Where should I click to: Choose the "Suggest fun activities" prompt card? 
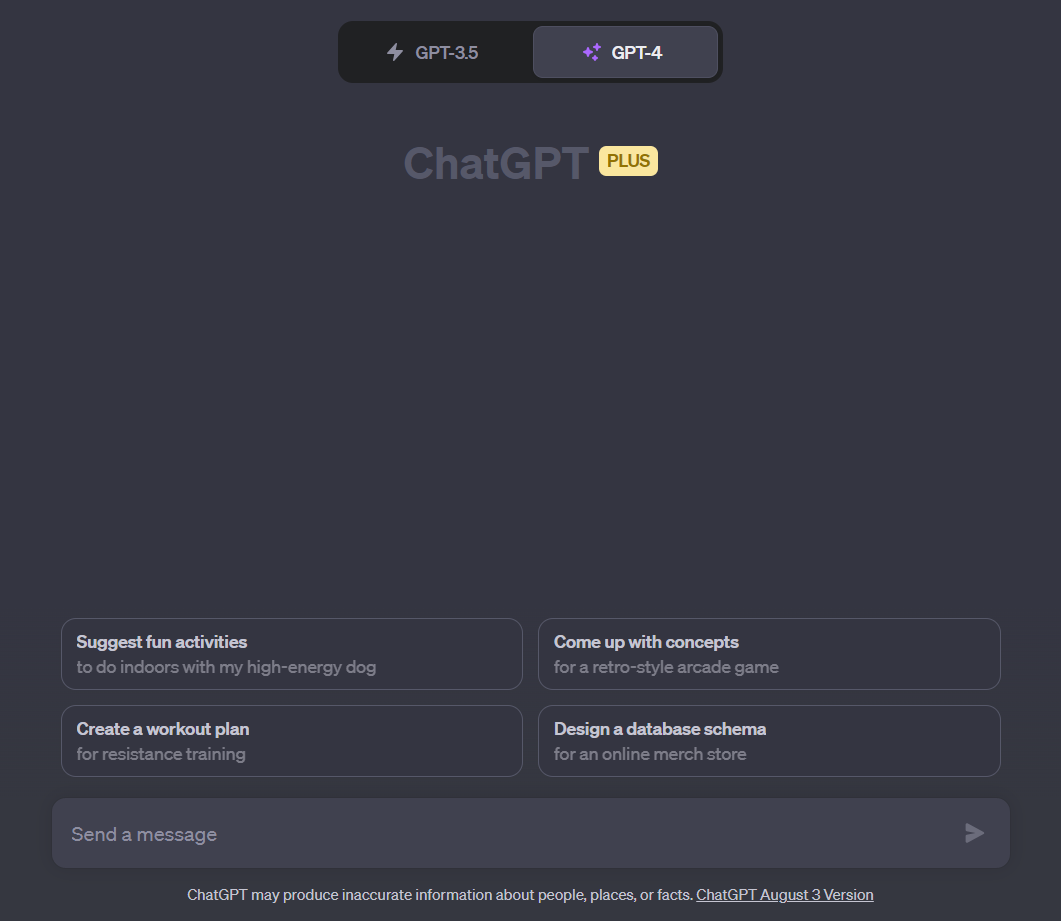[x=291, y=654]
